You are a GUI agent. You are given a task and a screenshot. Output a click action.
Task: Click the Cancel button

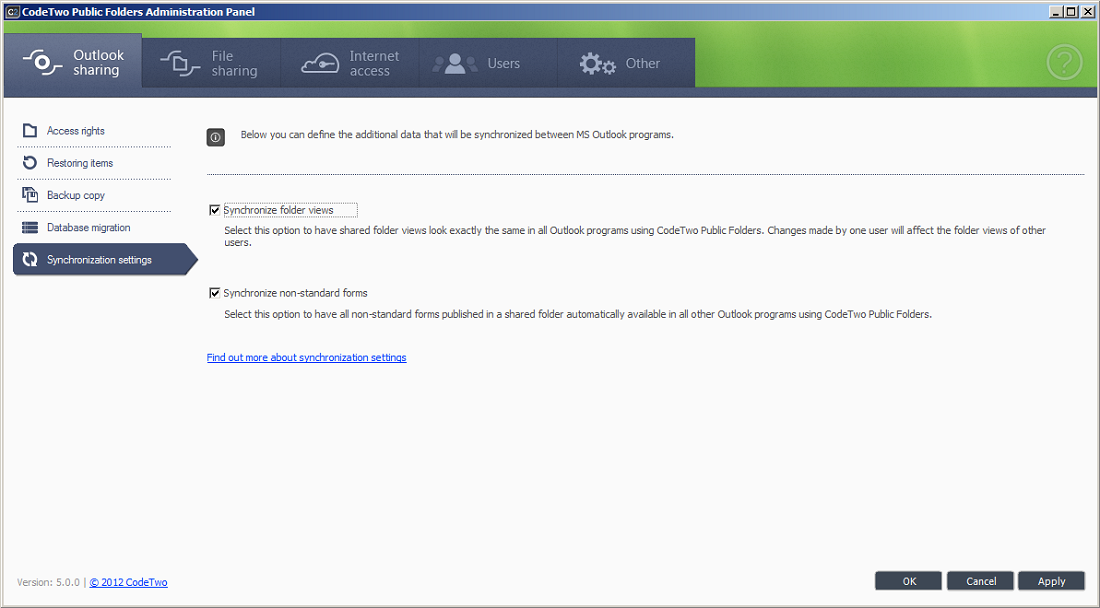(x=980, y=581)
